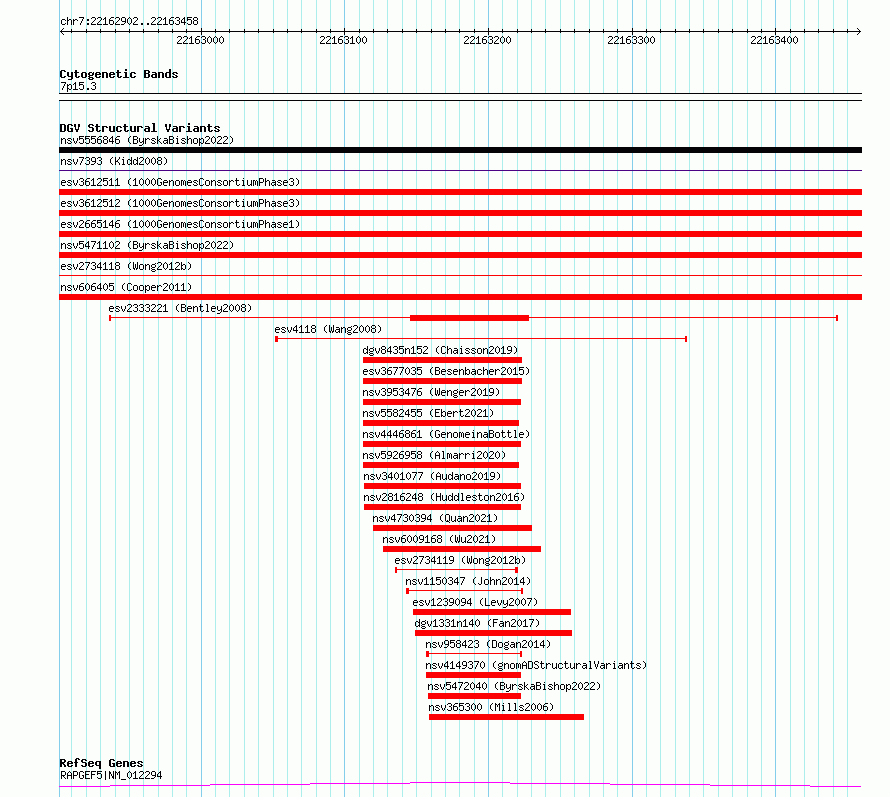Viewport: 890px width, 797px height.
Task: Select dgv1331n140 (Fan2017) label
Action: click(x=477, y=623)
